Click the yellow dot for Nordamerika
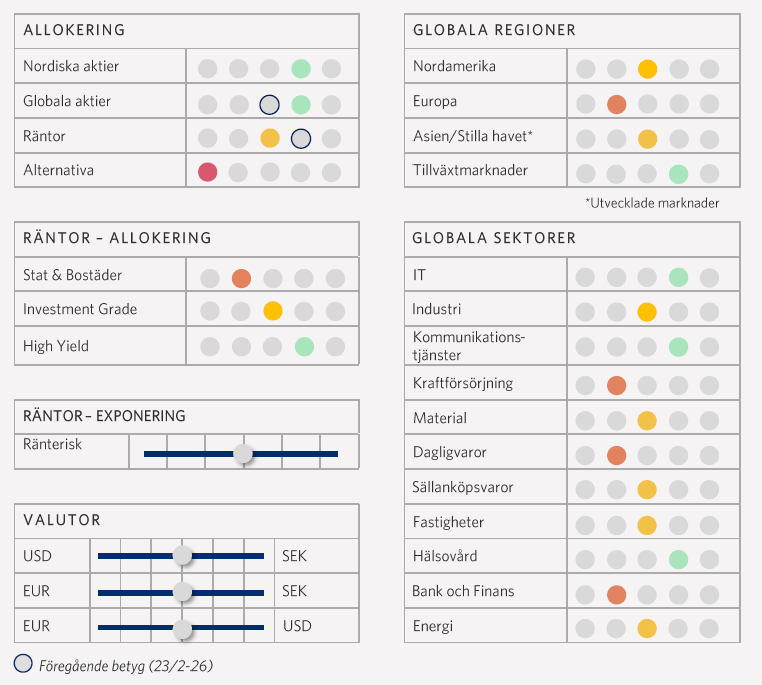This screenshot has width=762, height=685. (647, 70)
